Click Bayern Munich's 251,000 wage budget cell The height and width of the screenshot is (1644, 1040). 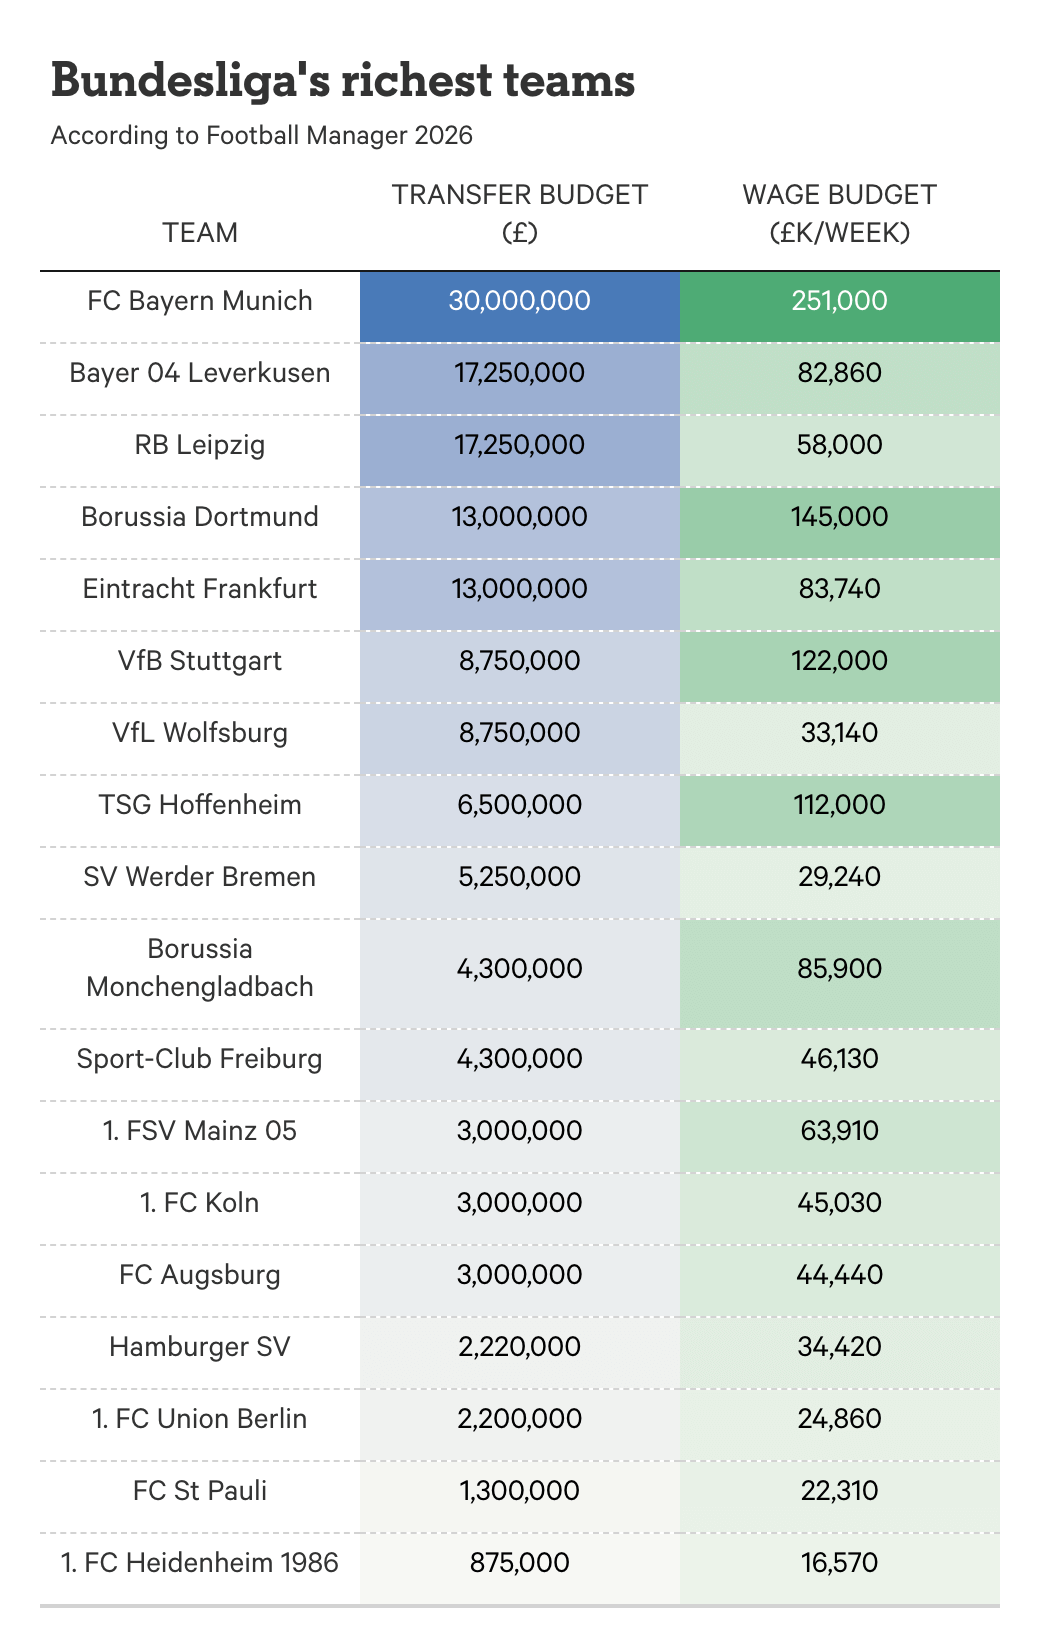coord(839,301)
